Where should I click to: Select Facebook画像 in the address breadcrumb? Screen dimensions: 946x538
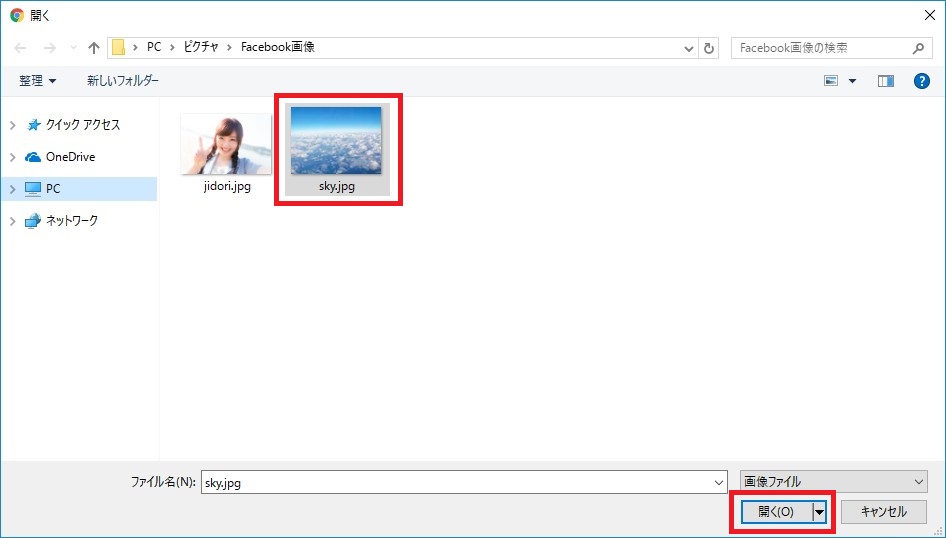(278, 47)
